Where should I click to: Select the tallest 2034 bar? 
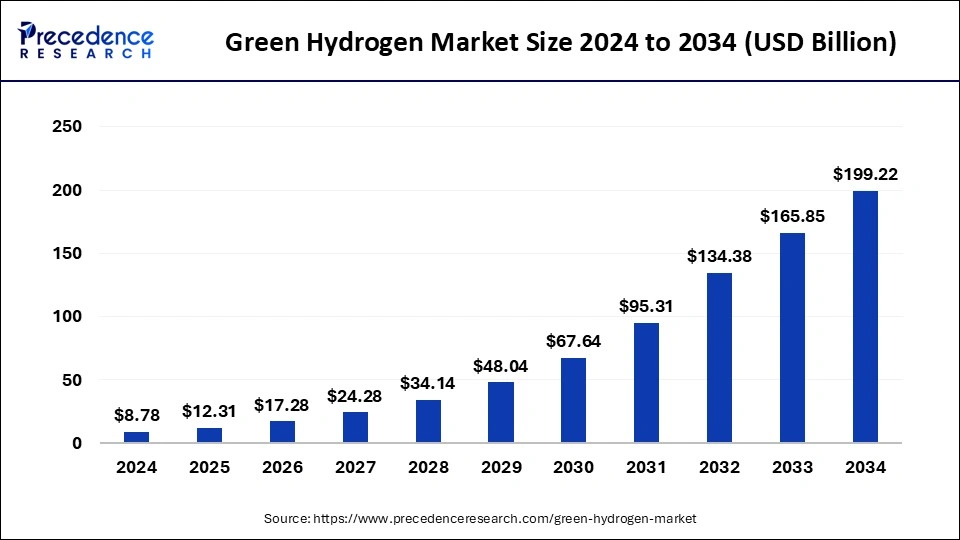pos(865,317)
